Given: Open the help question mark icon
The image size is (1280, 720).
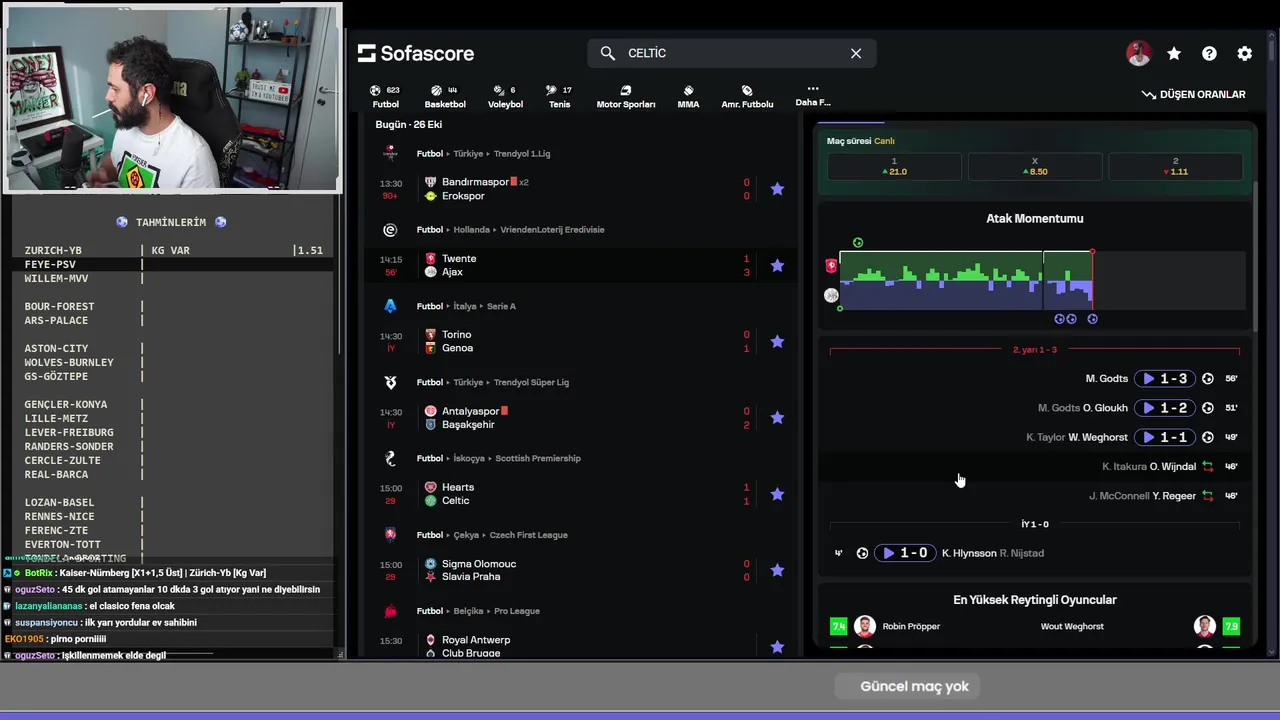Looking at the screenshot, I should (x=1209, y=54).
